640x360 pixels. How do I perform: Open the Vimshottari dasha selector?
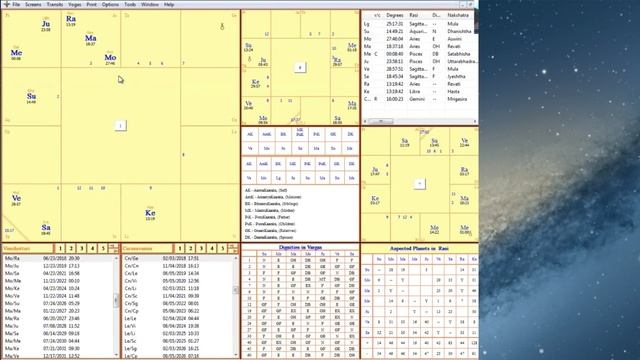point(28,248)
